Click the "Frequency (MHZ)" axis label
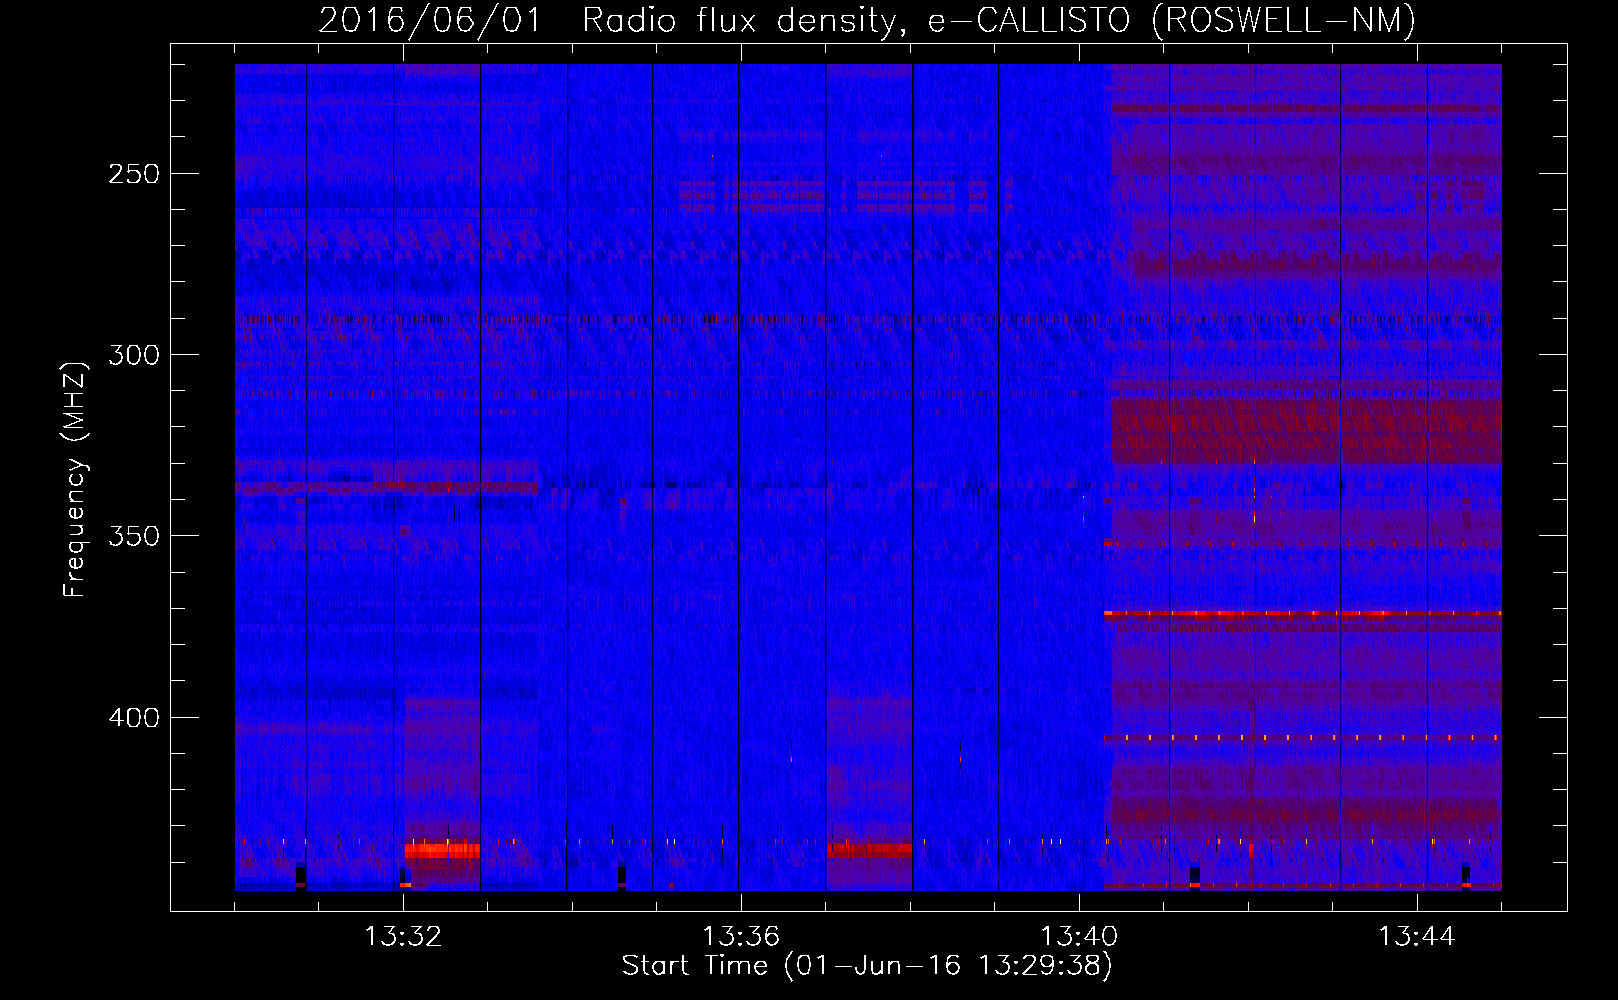This screenshot has height=1000, width=1618. click(x=75, y=480)
